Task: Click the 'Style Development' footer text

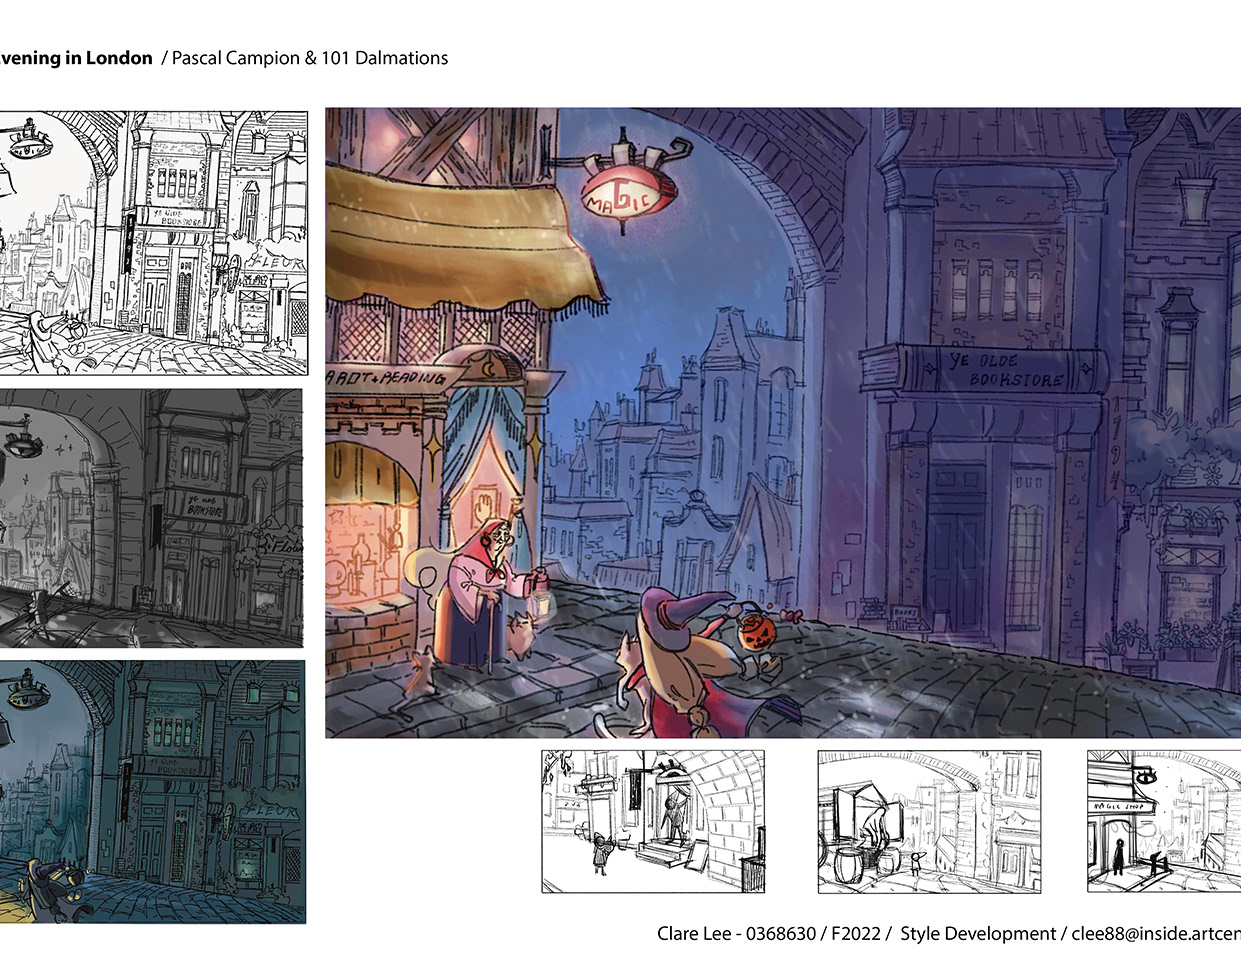Action: pyautogui.click(x=978, y=934)
